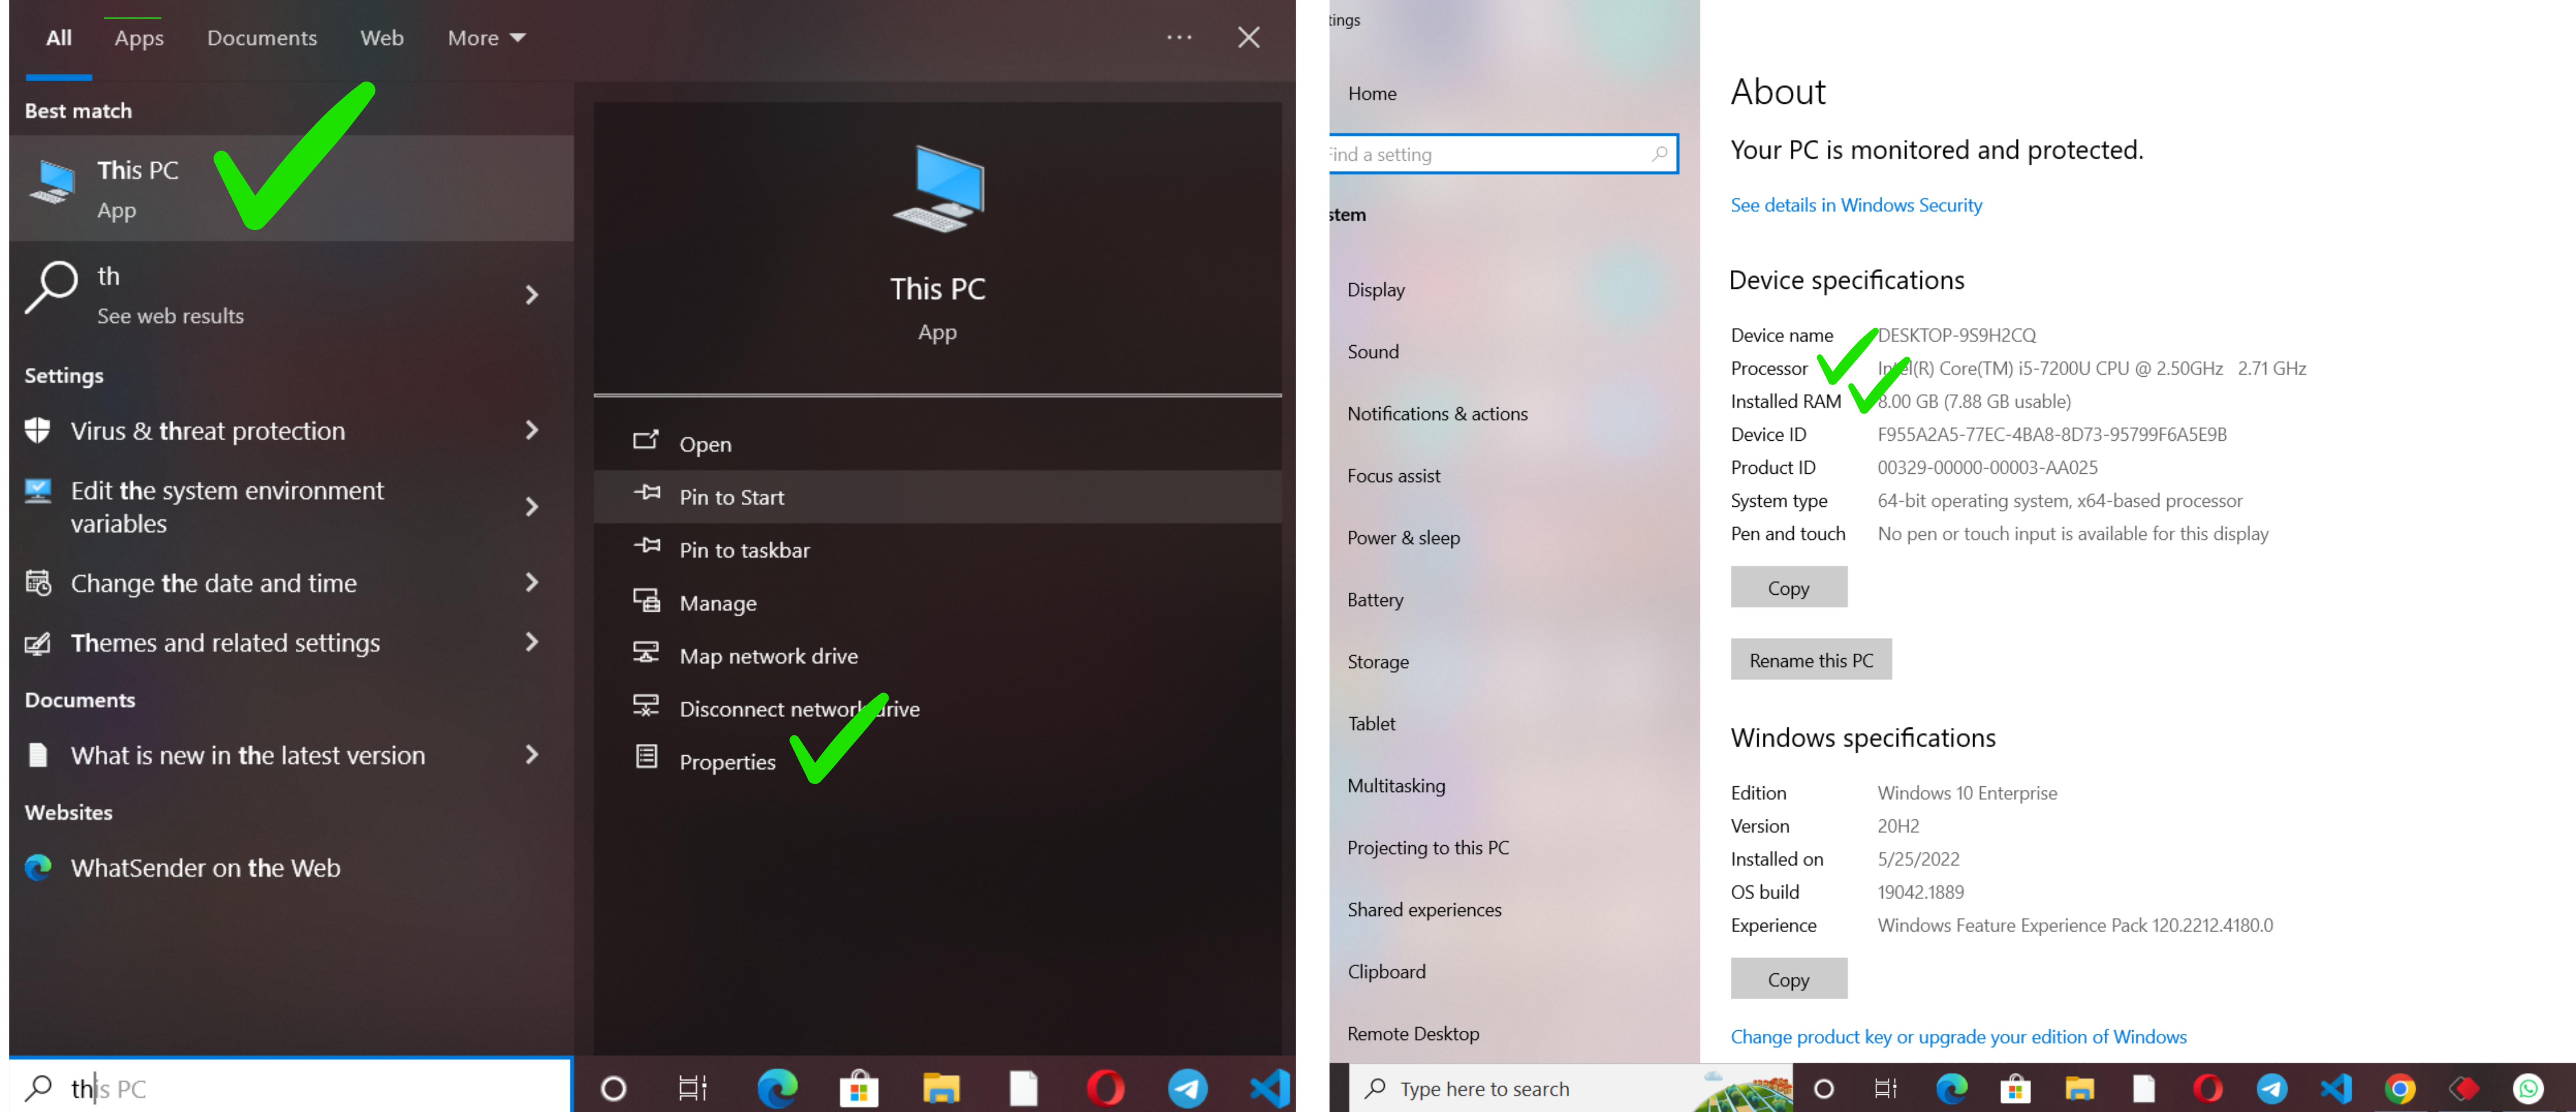Open Virus & threat protection setting
This screenshot has height=1112, width=2576.
[x=208, y=431]
